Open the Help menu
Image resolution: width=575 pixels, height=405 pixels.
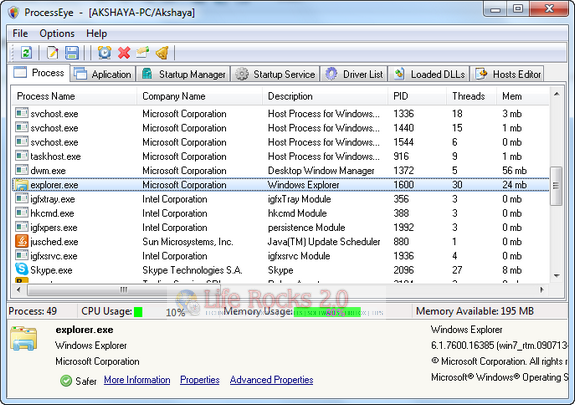pyautogui.click(x=97, y=33)
